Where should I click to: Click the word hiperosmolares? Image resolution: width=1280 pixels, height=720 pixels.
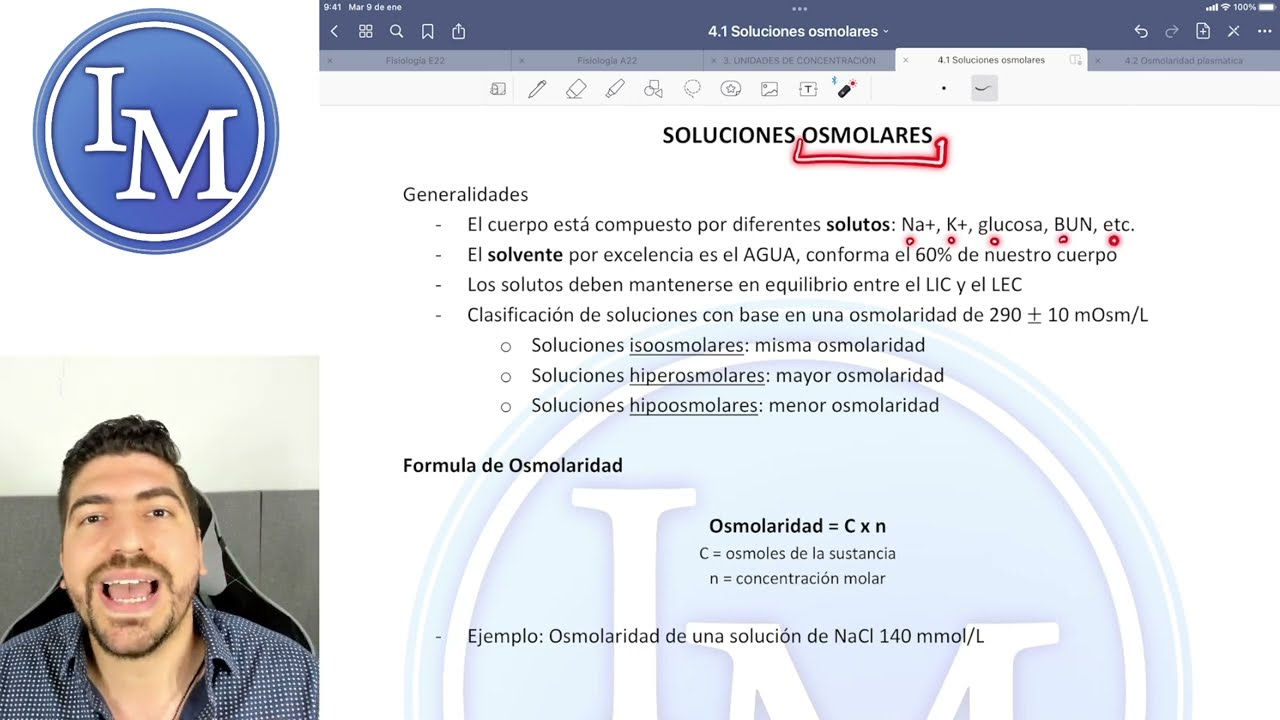click(x=697, y=376)
